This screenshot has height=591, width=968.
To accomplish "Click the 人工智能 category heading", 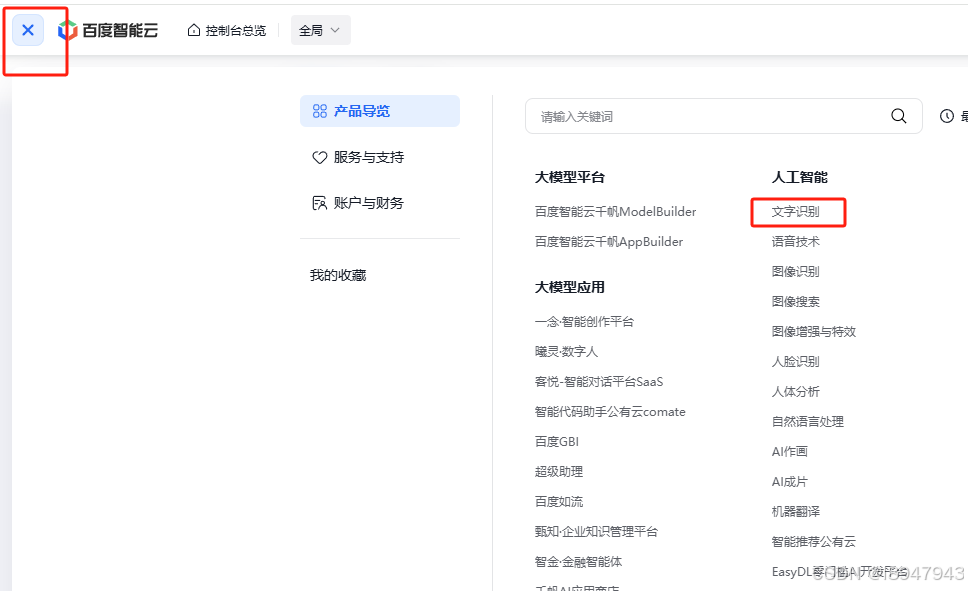I will click(x=799, y=178).
